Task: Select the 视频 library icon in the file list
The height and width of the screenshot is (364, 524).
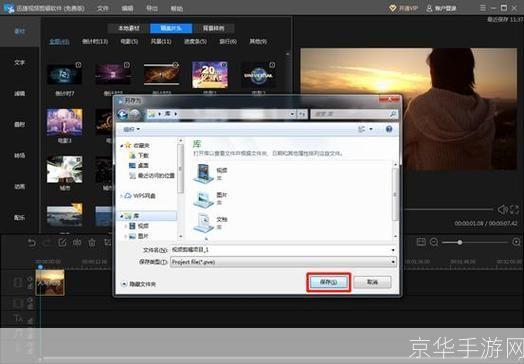Action: (204, 173)
